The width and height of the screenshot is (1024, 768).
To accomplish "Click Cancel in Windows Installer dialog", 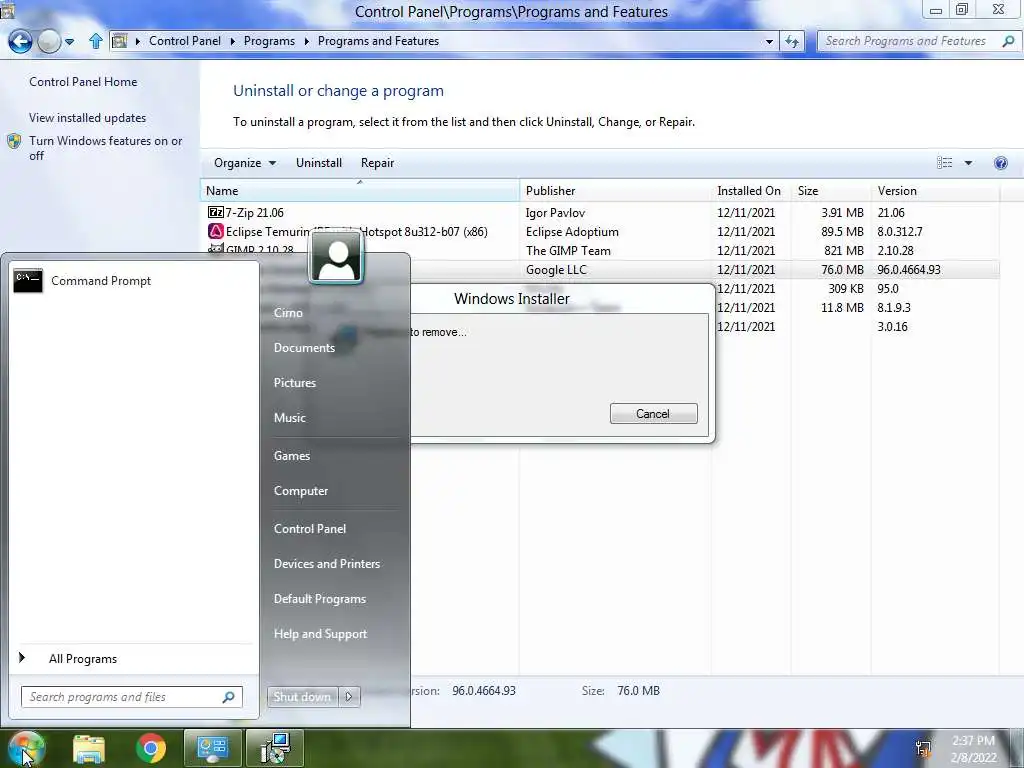I will tap(654, 413).
